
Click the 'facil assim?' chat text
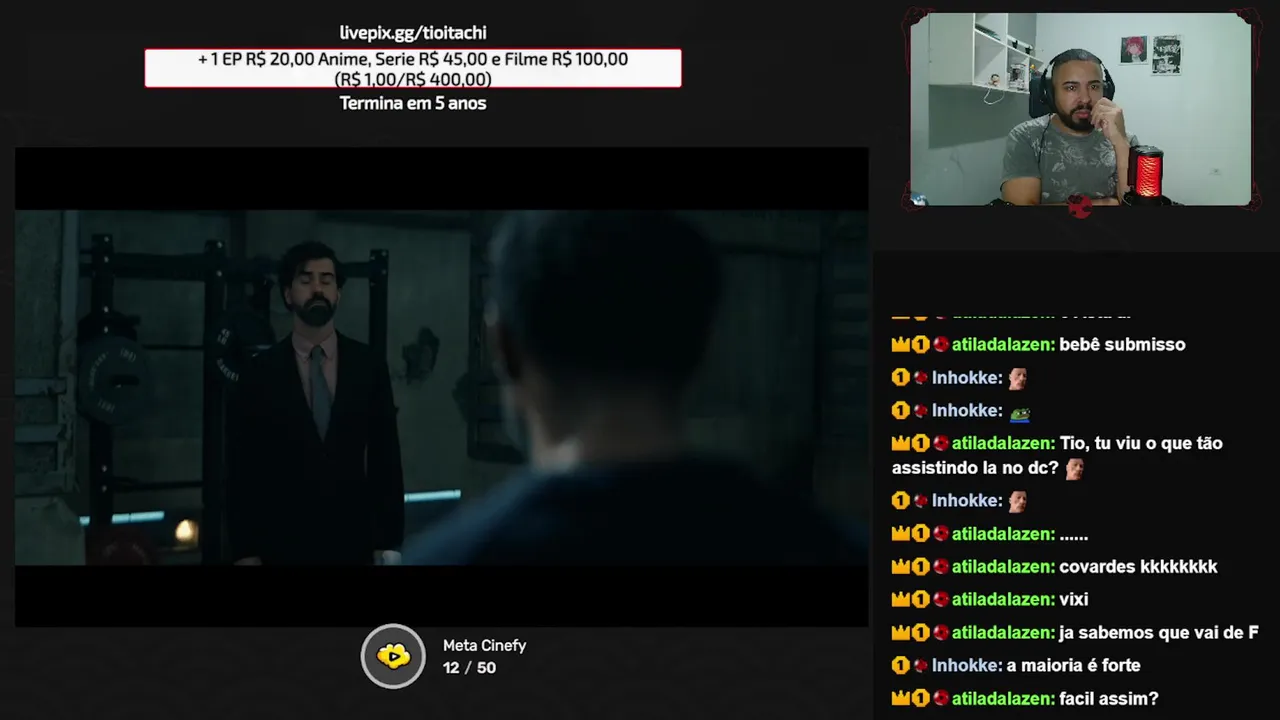pyautogui.click(x=1109, y=699)
